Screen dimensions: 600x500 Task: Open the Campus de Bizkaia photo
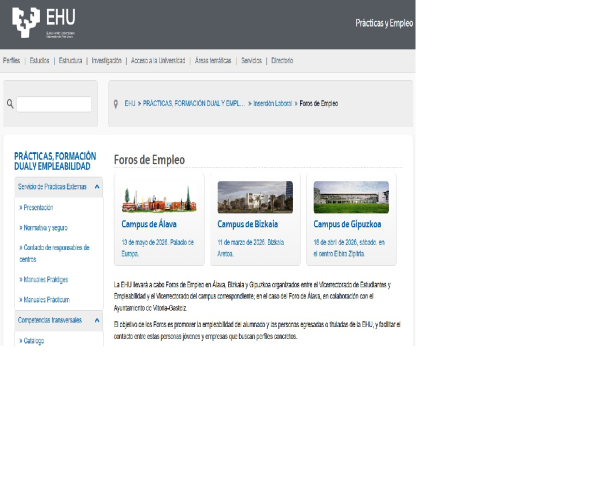255,197
